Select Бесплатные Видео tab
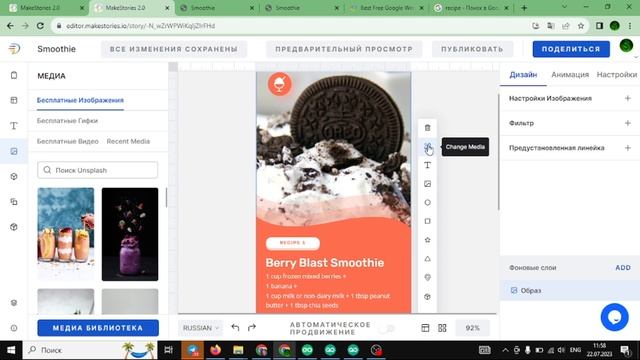This screenshot has height=360, width=640. (67, 141)
